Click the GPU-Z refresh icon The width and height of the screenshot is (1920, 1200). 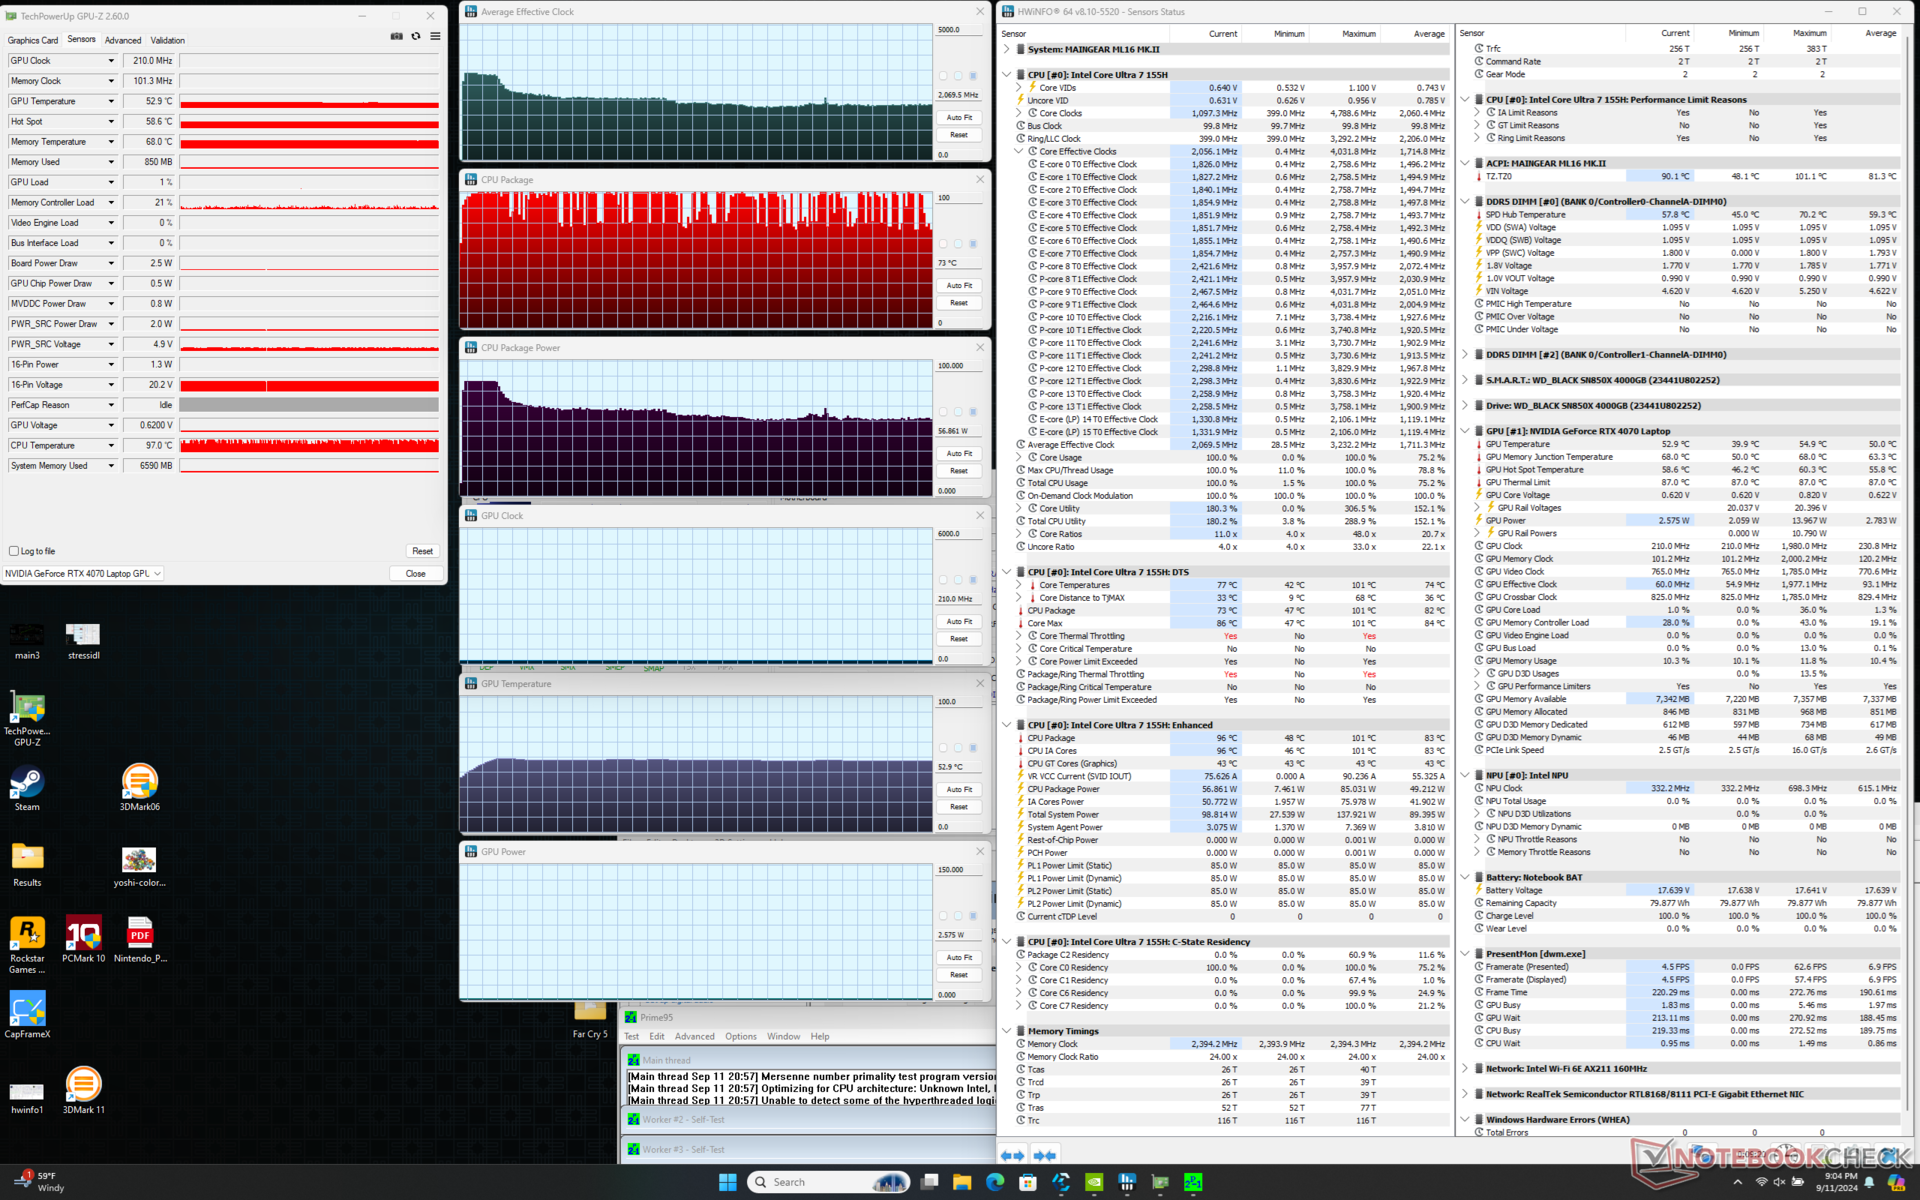click(x=416, y=36)
